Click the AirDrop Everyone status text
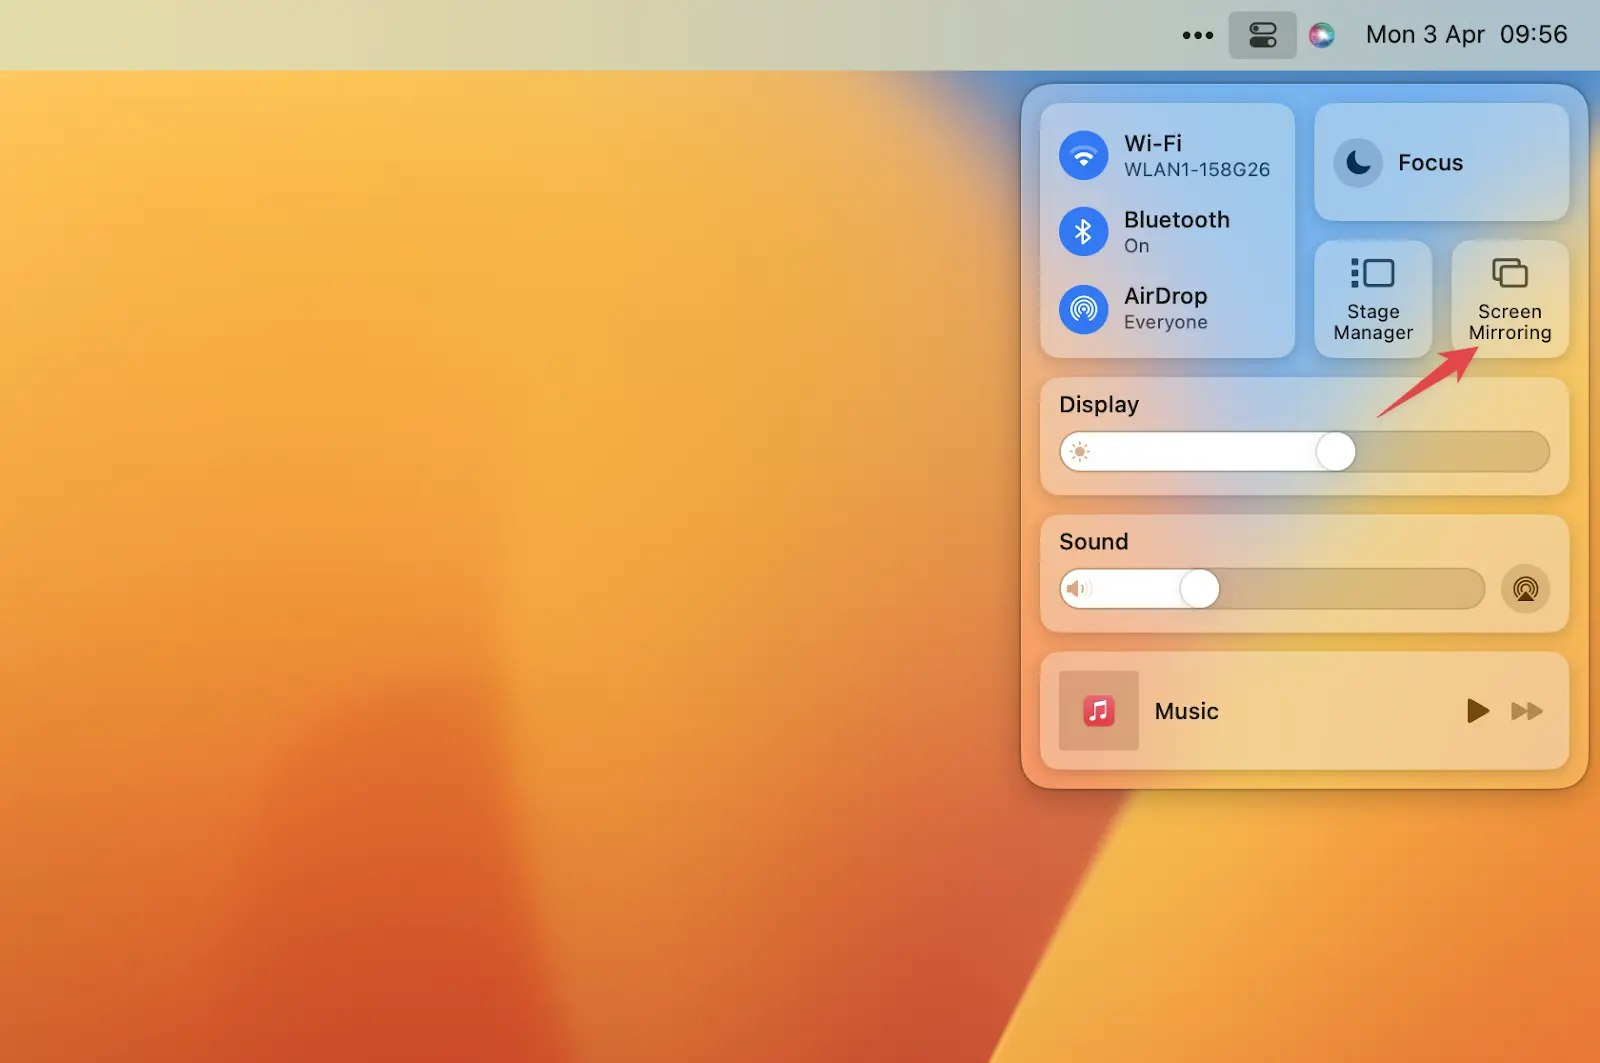Viewport: 1600px width, 1063px height. tap(1166, 322)
